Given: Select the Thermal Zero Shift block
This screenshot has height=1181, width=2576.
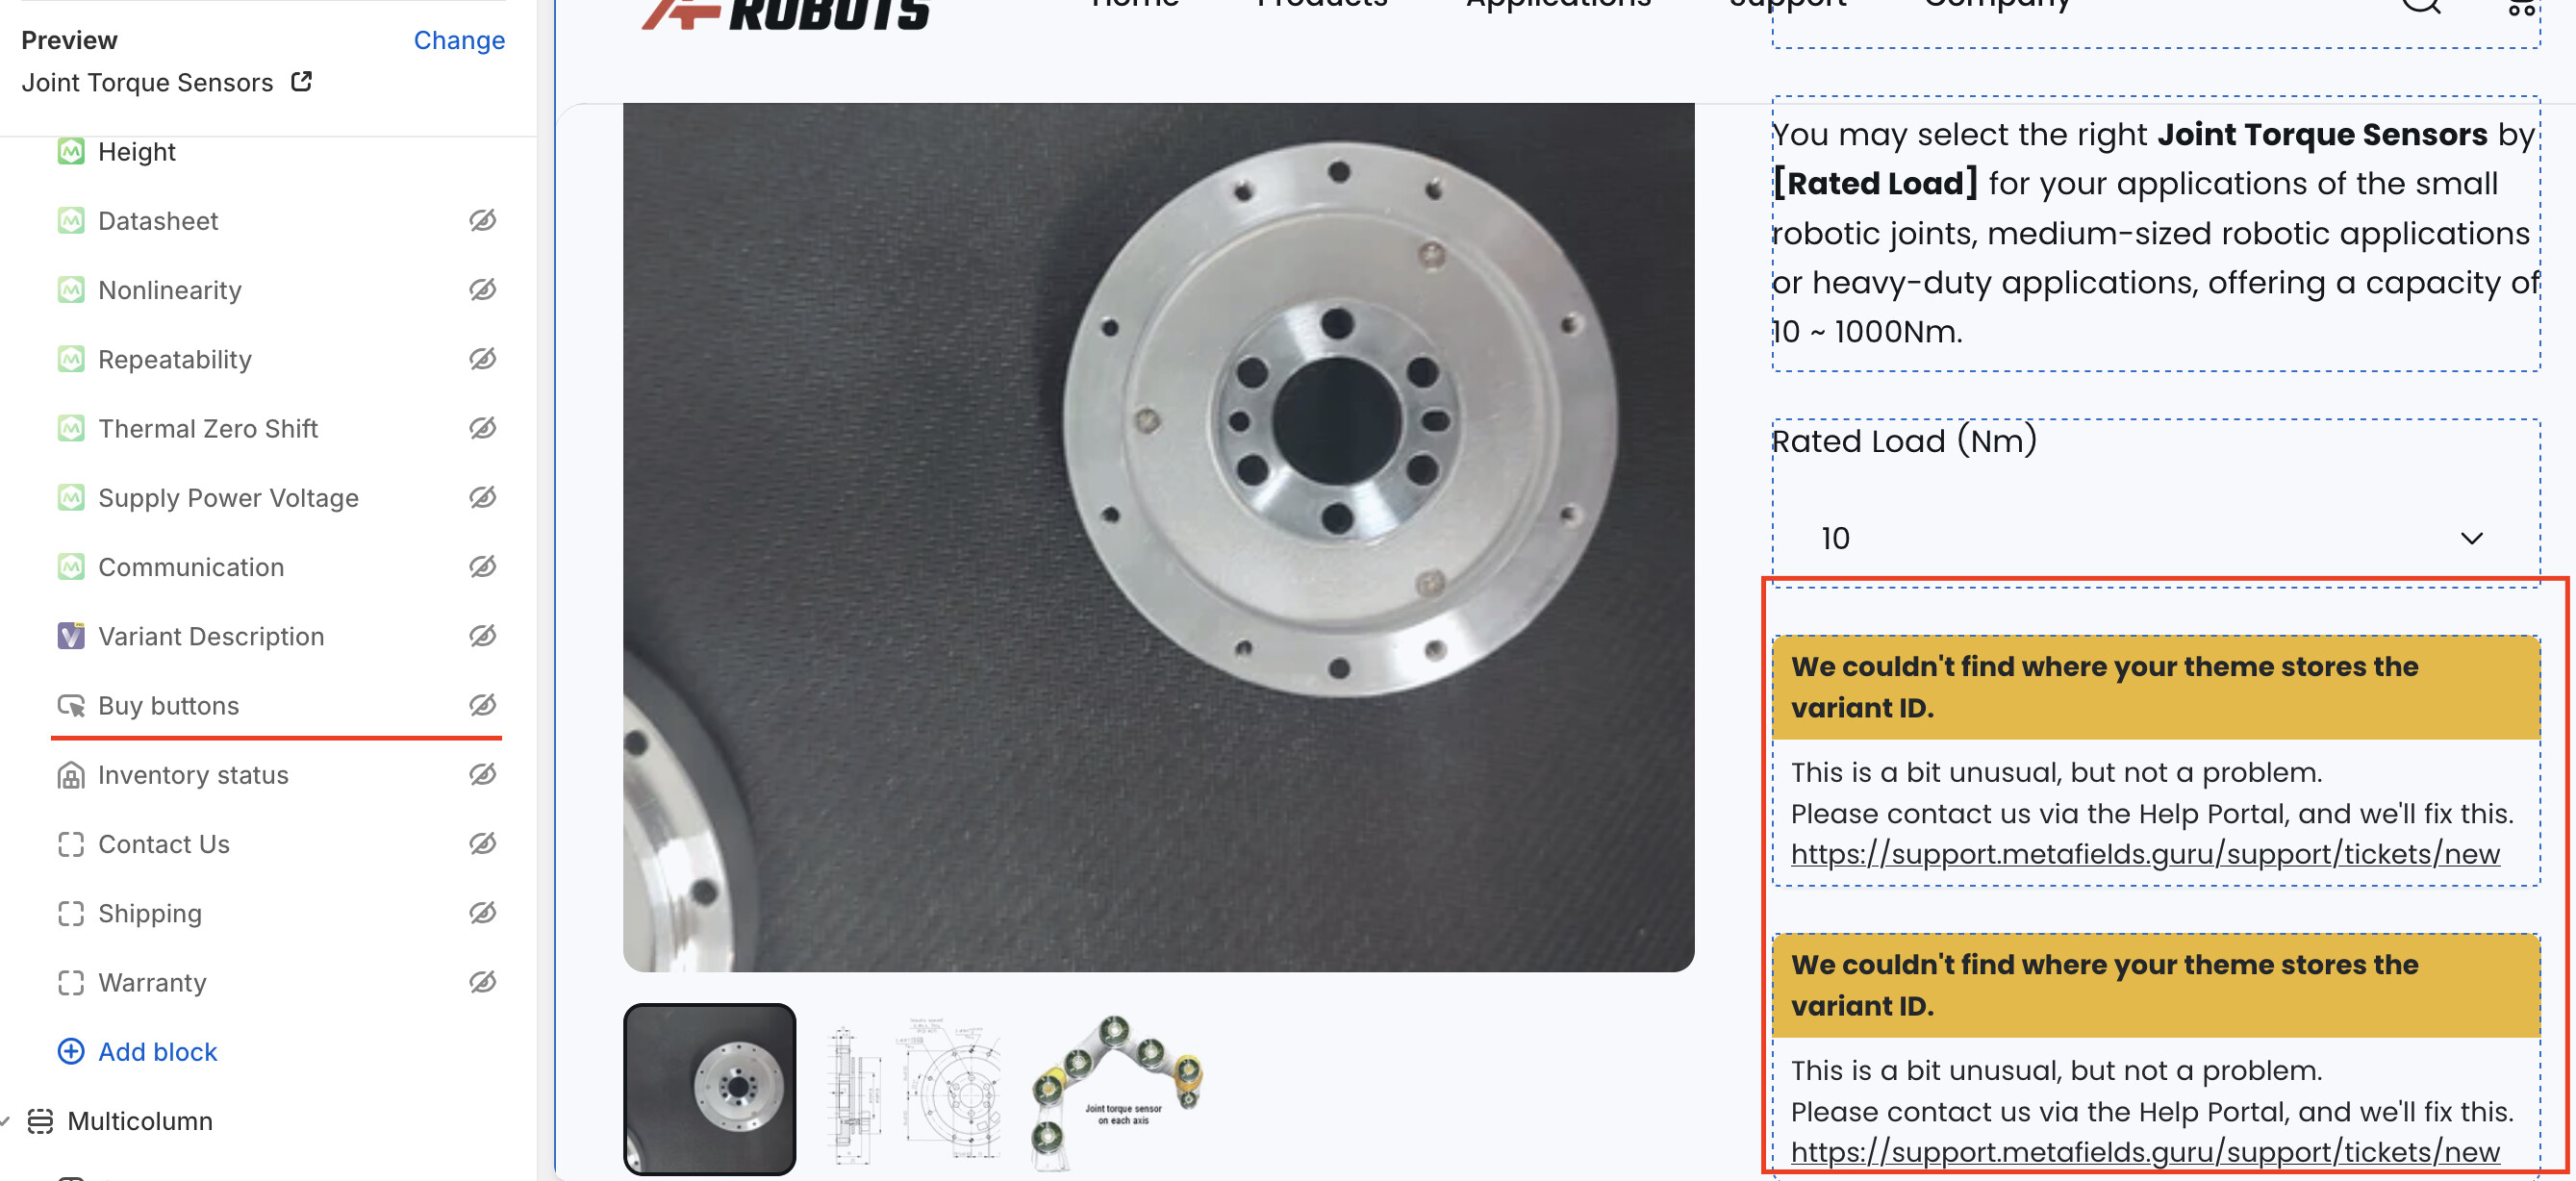Looking at the screenshot, I should (208, 429).
